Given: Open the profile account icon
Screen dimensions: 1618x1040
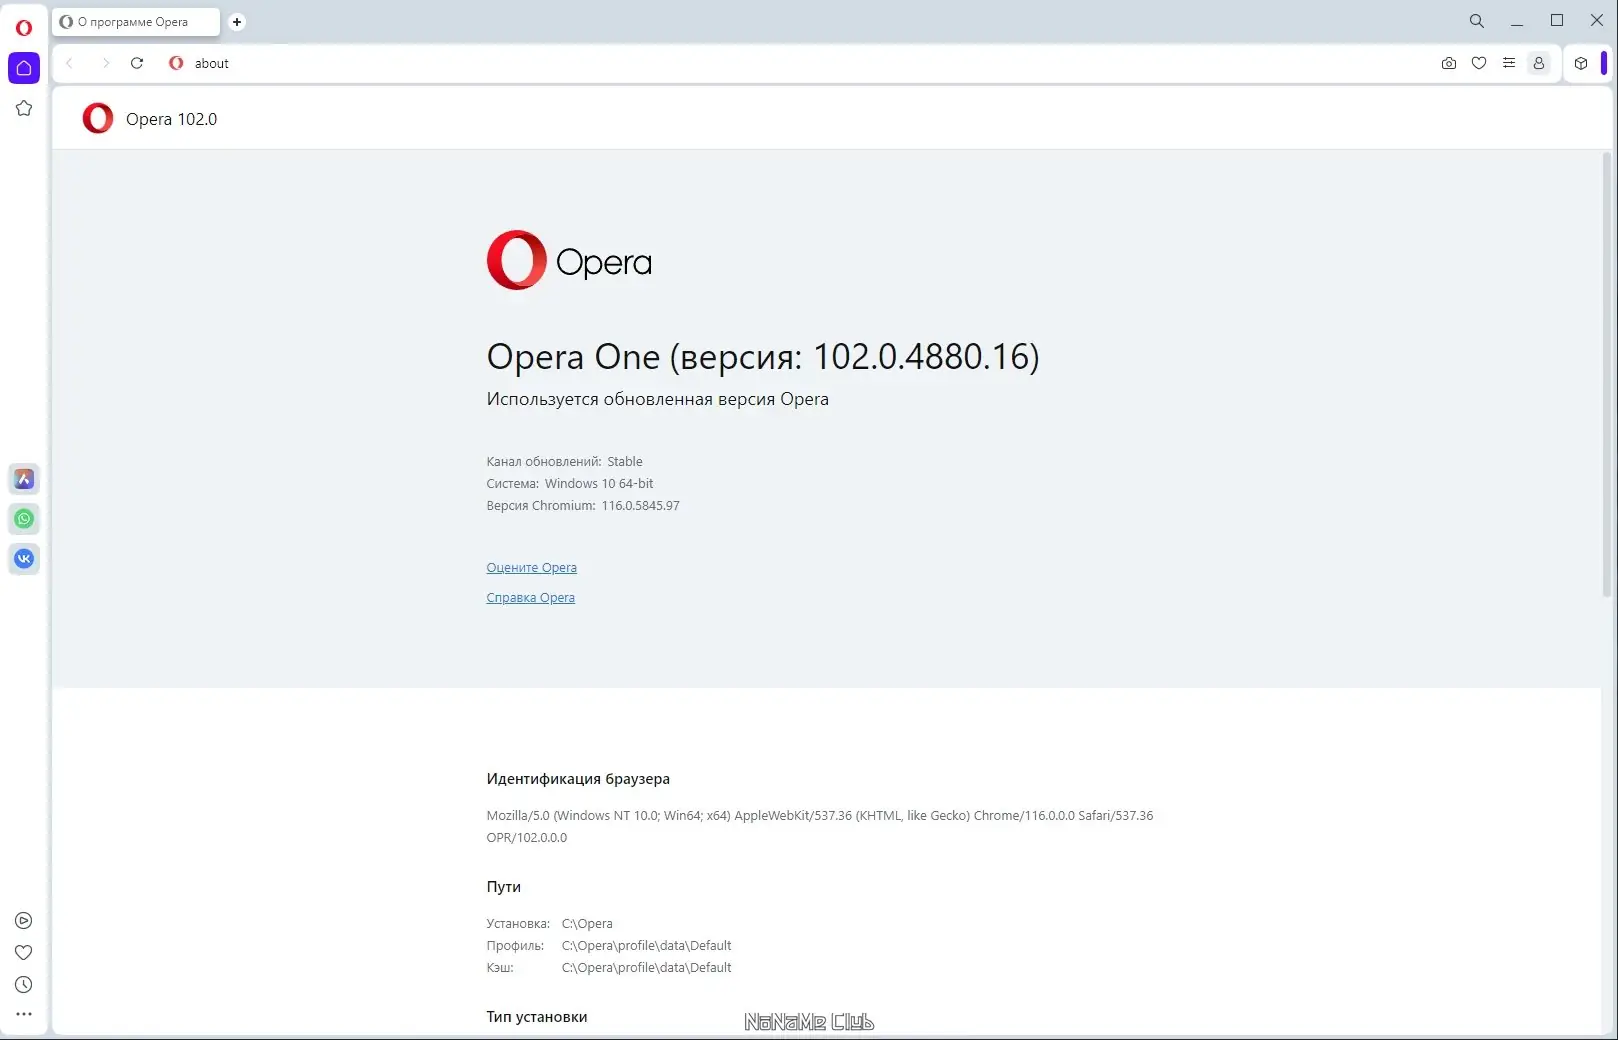Looking at the screenshot, I should (x=1539, y=63).
